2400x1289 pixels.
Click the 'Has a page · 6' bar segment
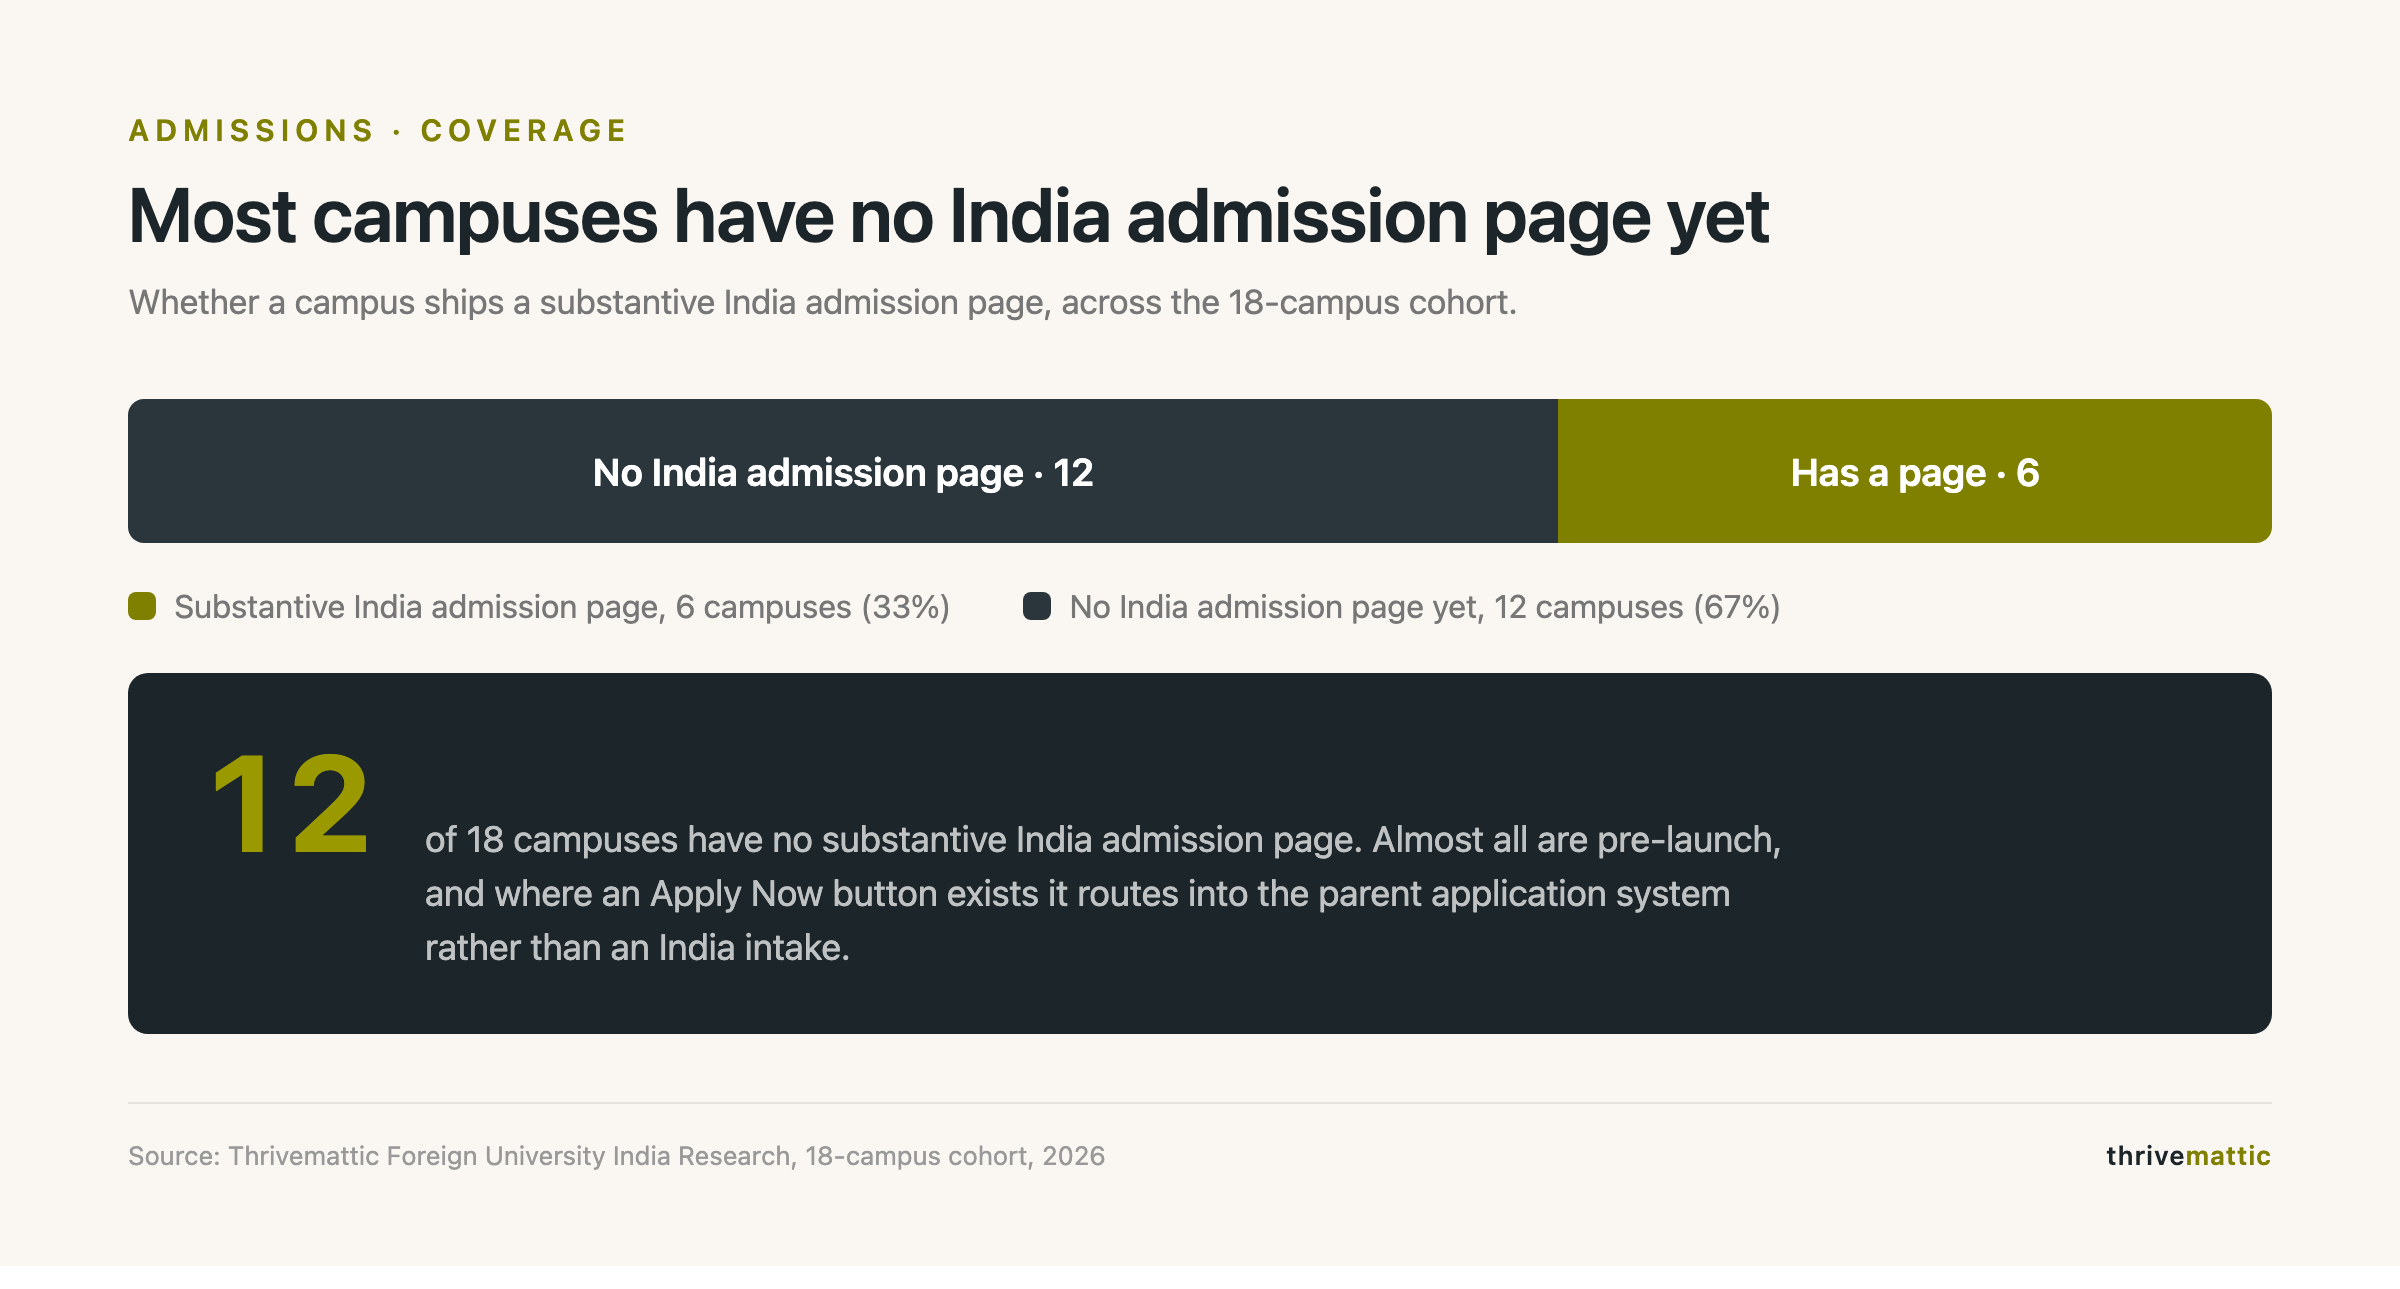coord(1915,471)
